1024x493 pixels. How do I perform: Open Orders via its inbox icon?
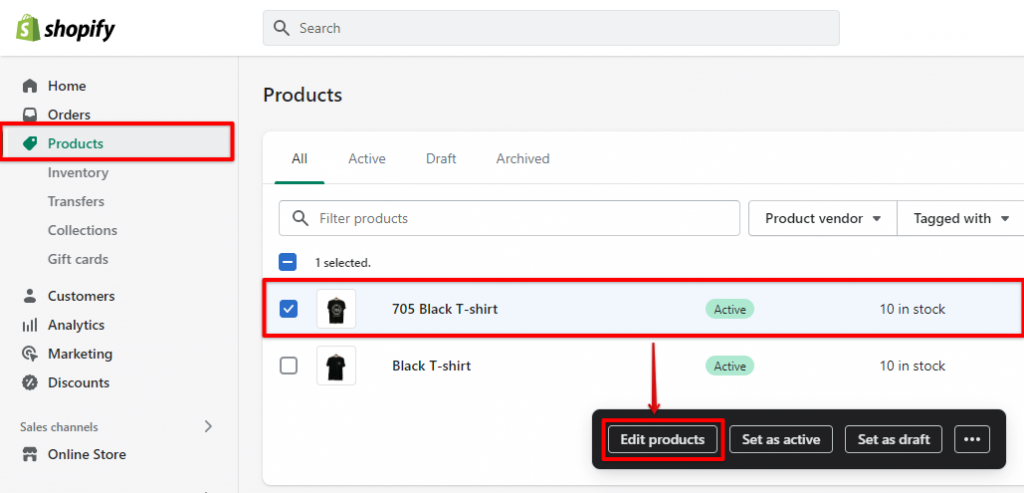coord(30,115)
